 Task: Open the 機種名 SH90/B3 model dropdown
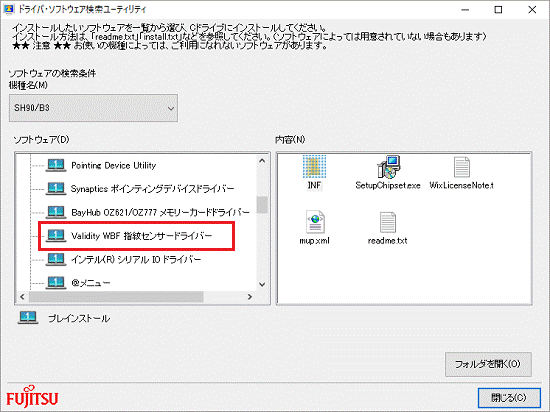tap(93, 108)
